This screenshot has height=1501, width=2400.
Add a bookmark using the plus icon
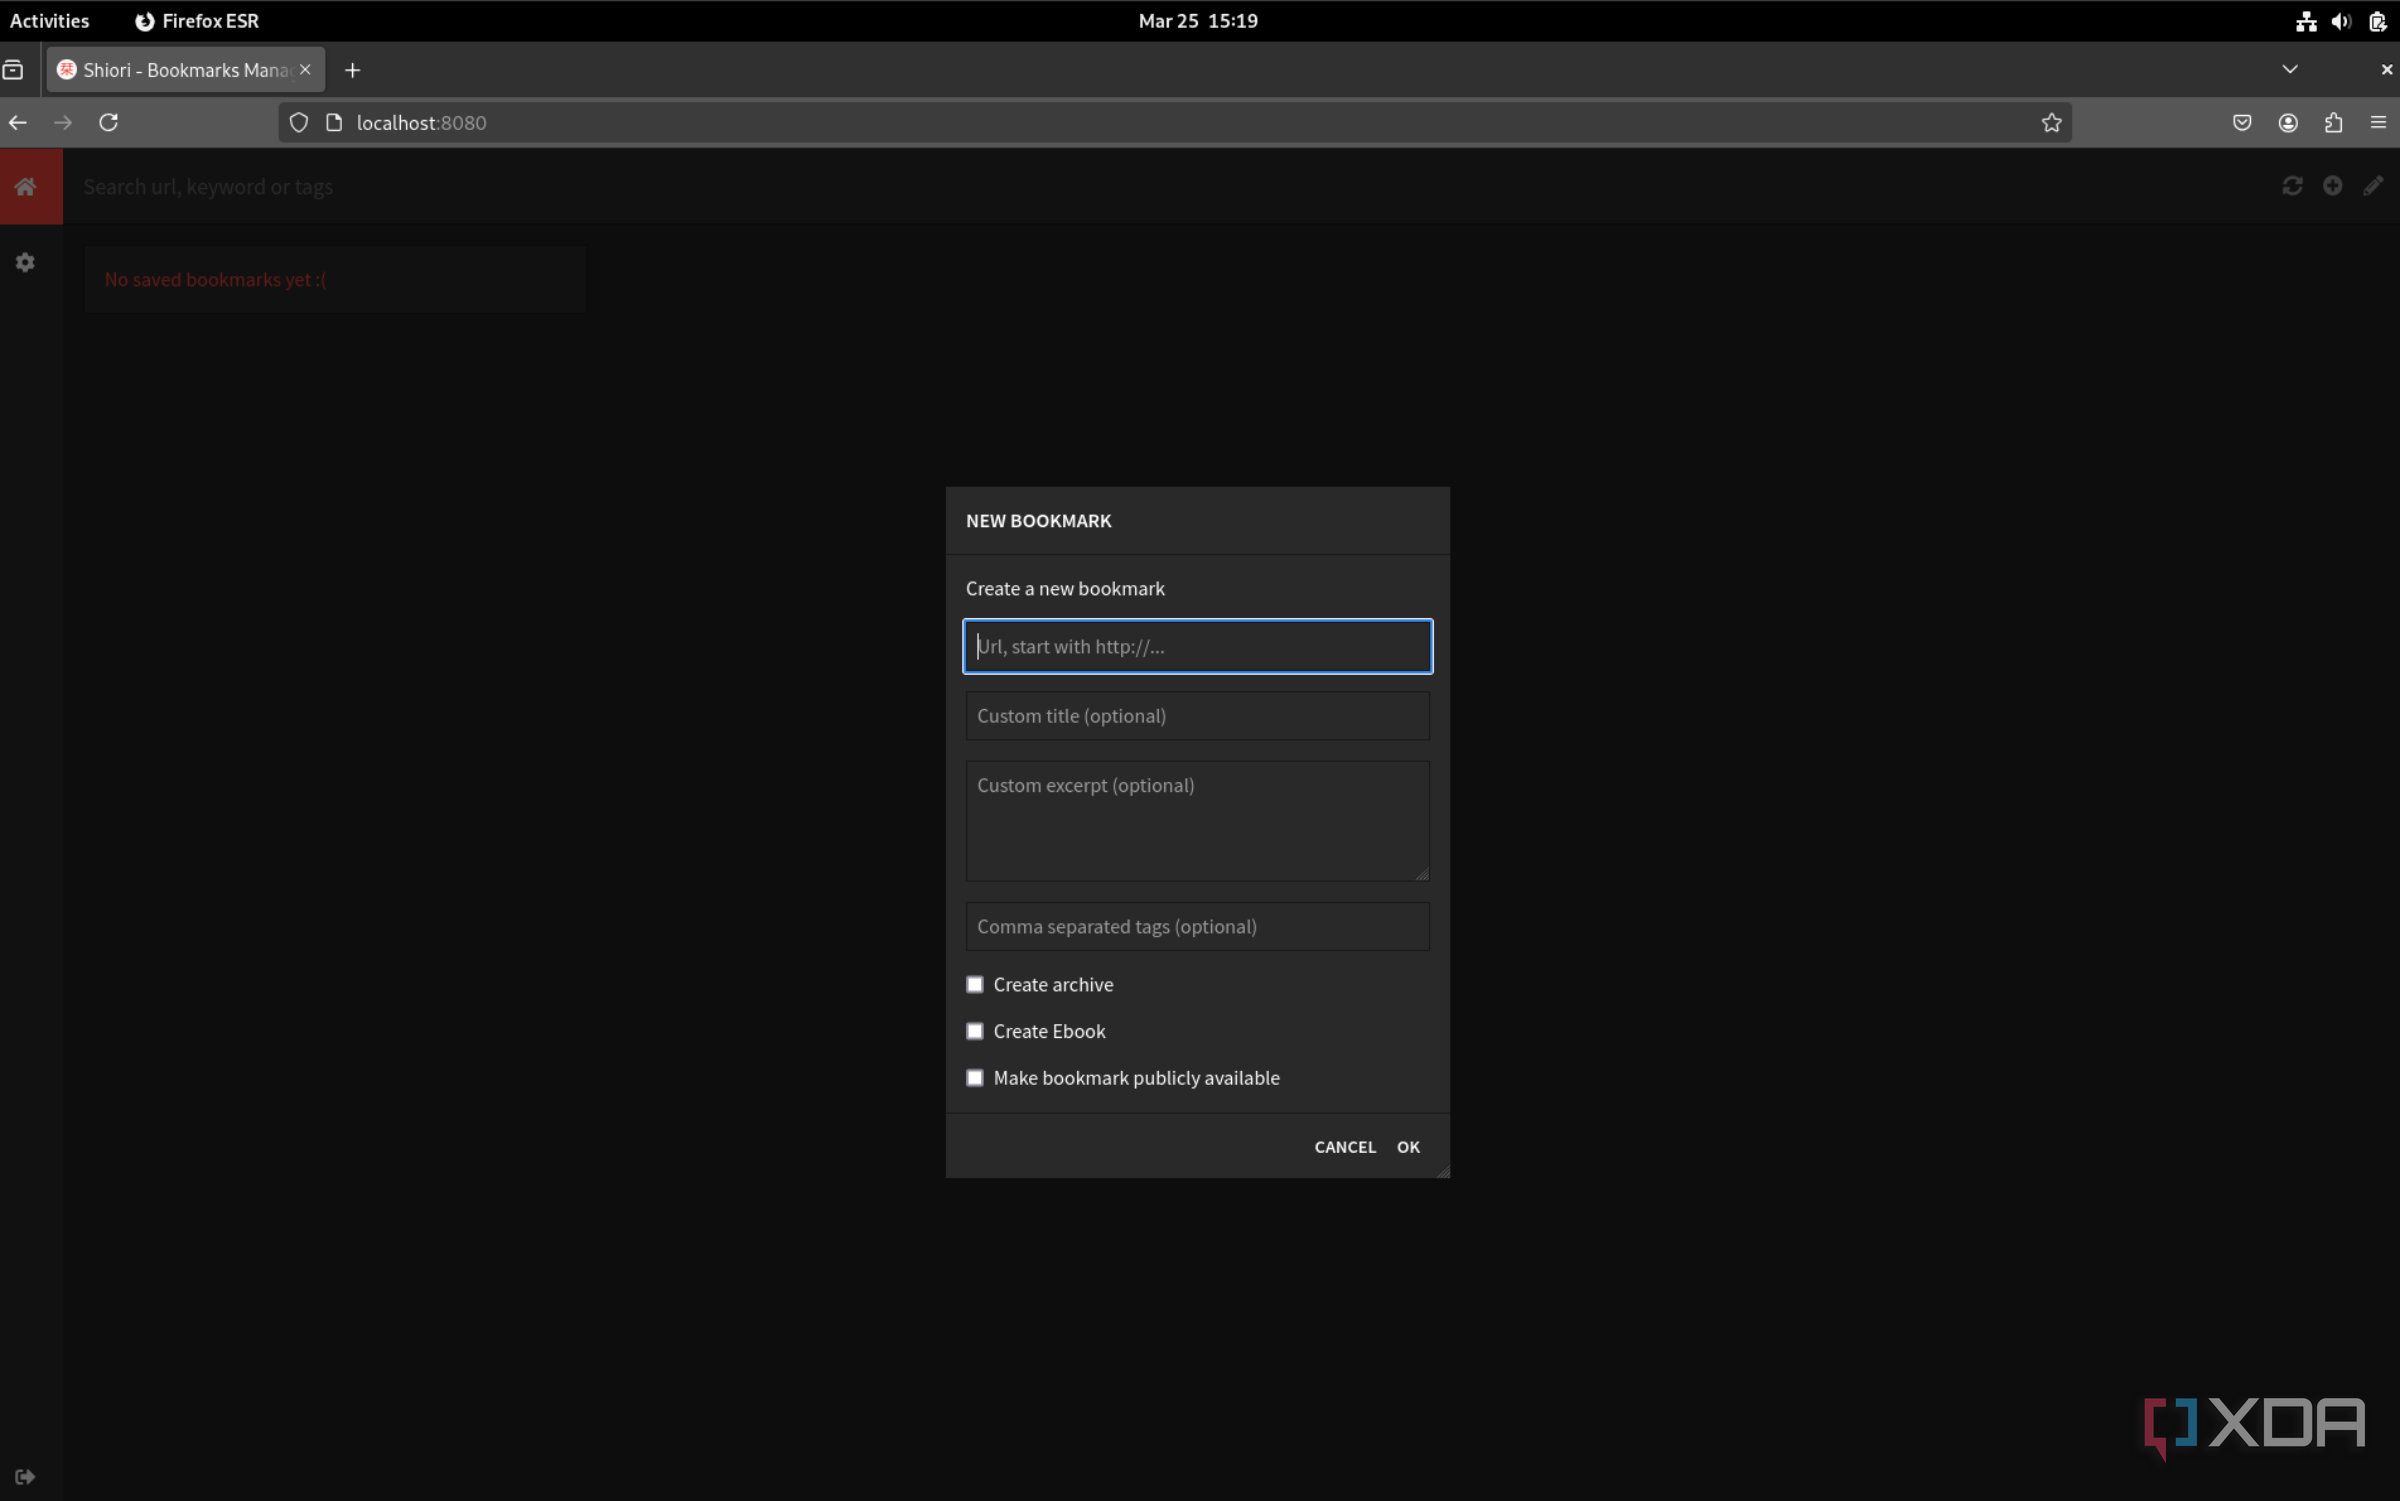click(2333, 186)
